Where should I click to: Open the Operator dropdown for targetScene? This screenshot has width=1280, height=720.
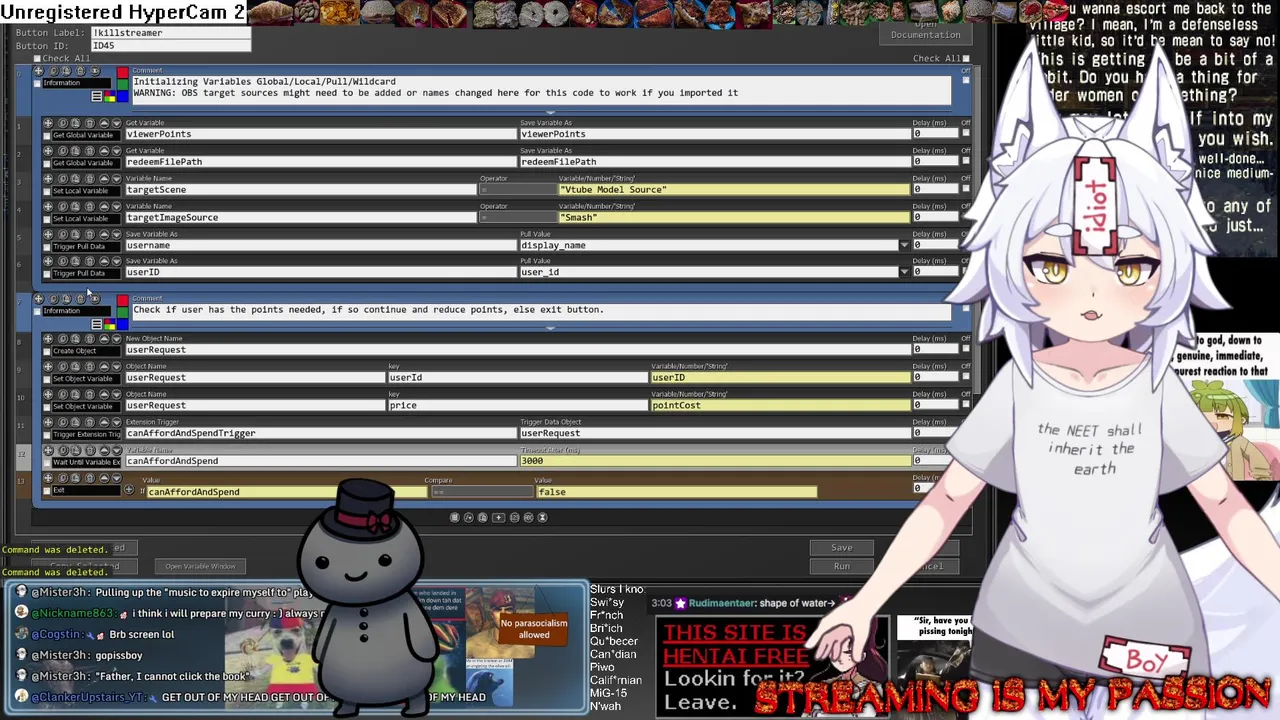(x=517, y=189)
